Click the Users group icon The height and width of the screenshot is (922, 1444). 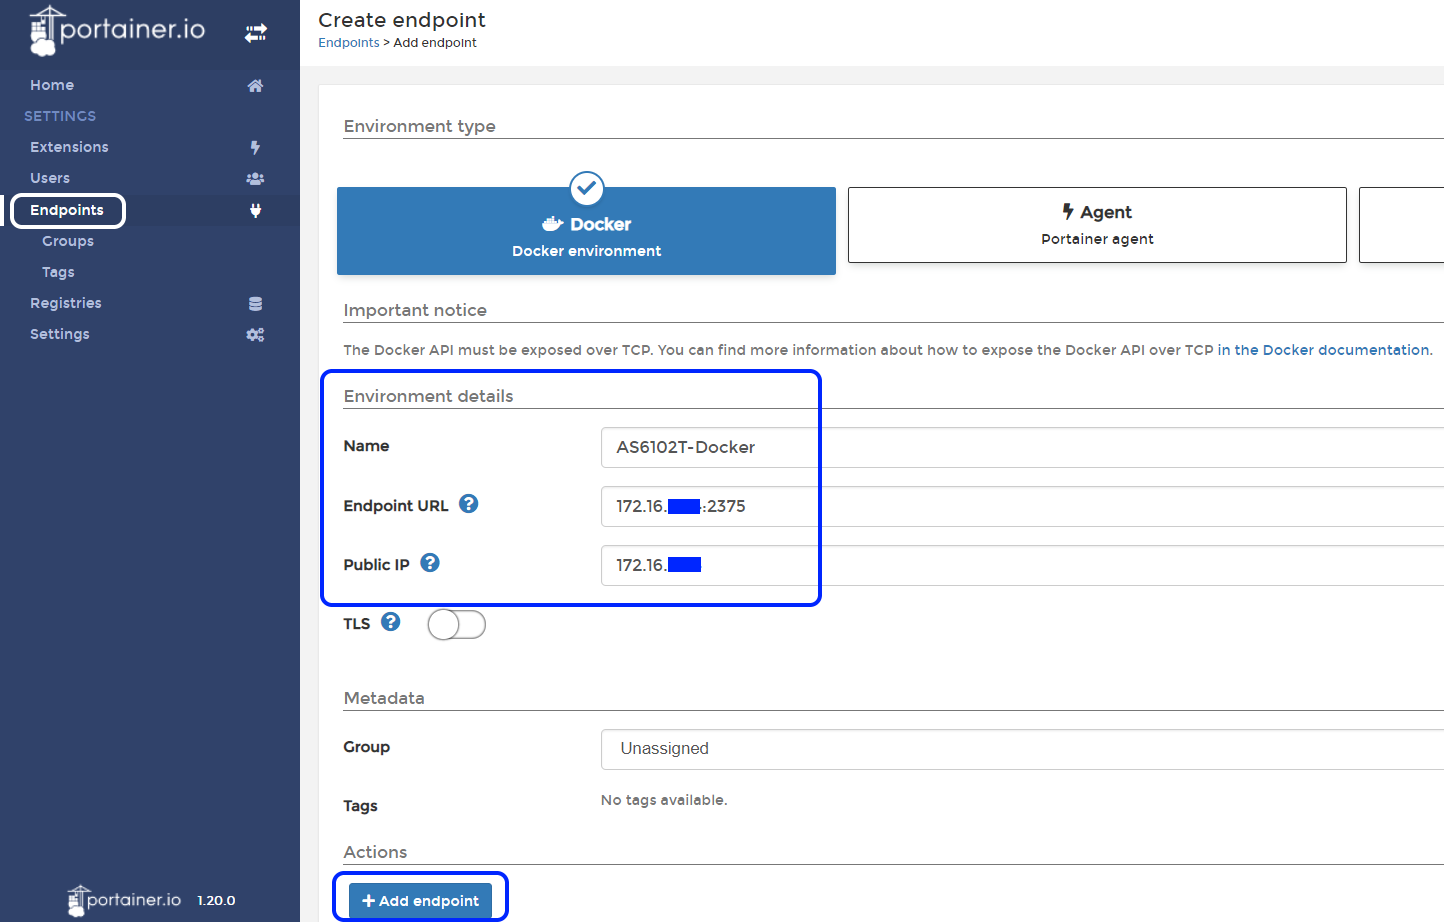click(x=255, y=179)
